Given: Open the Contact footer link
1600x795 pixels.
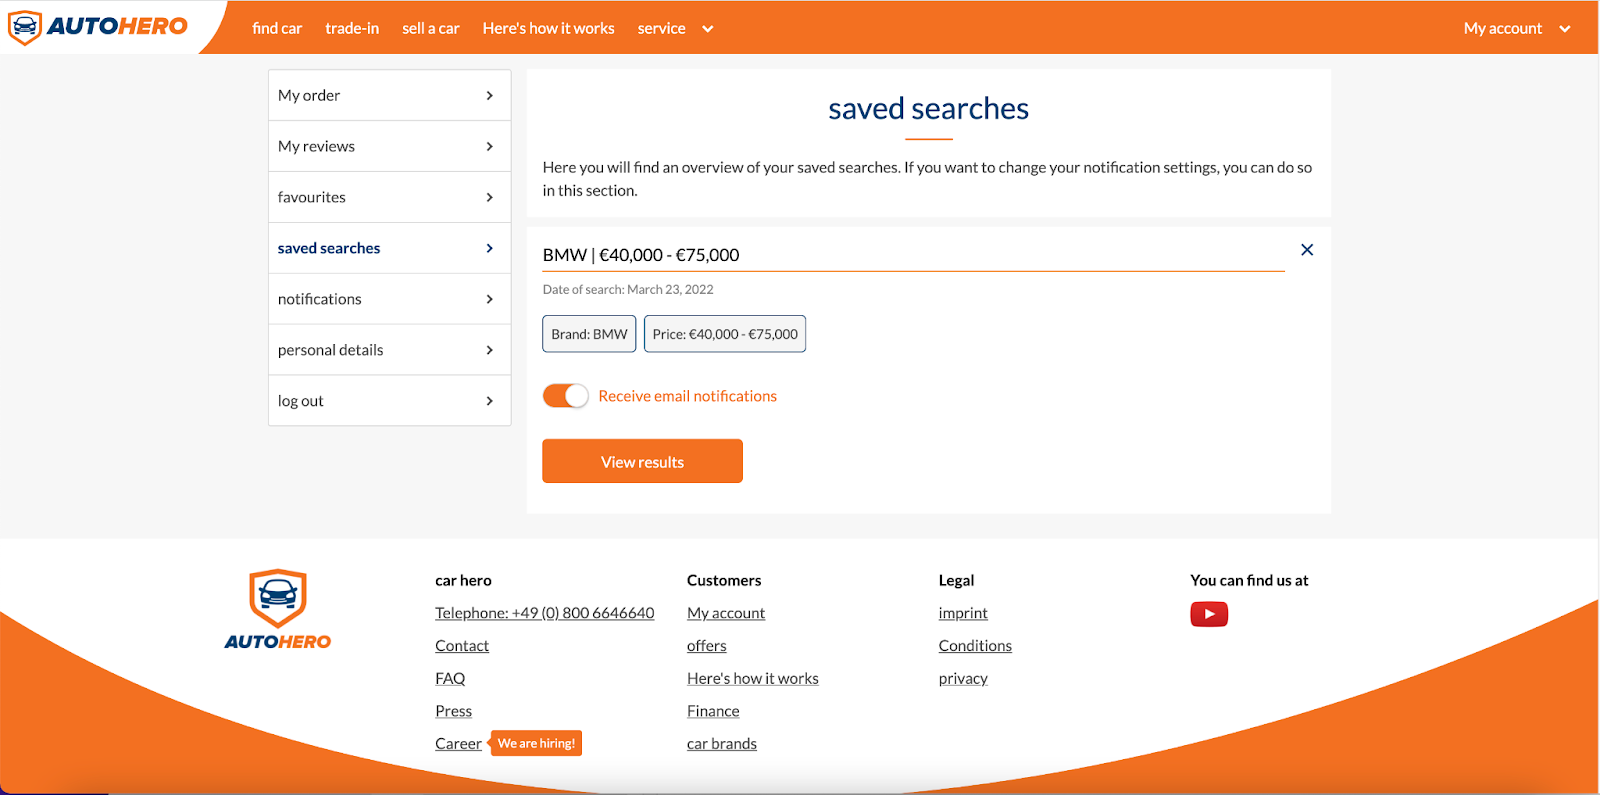Looking at the screenshot, I should click(x=462, y=646).
